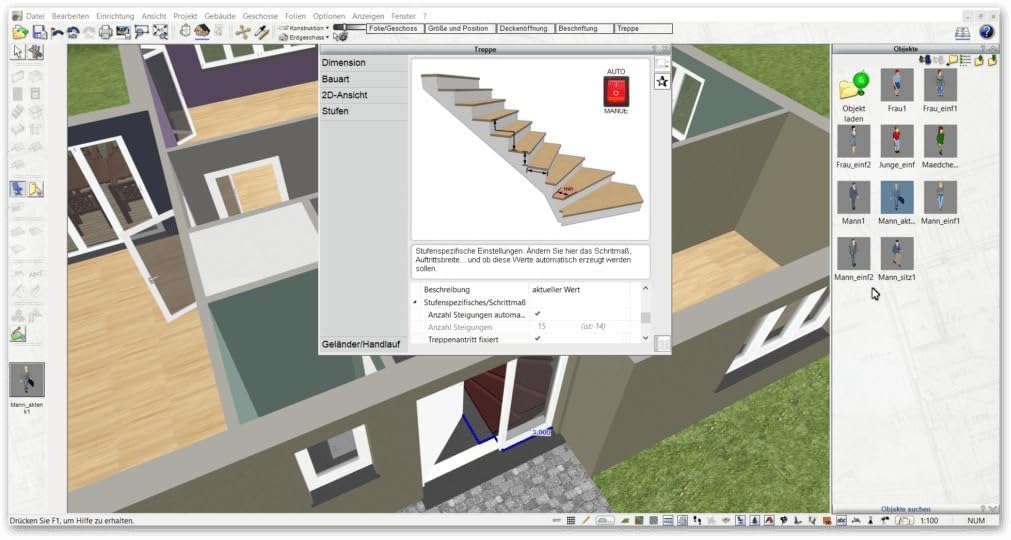Click the grid icon in status bar
Viewport: 1011px width, 540px height.
click(x=571, y=521)
